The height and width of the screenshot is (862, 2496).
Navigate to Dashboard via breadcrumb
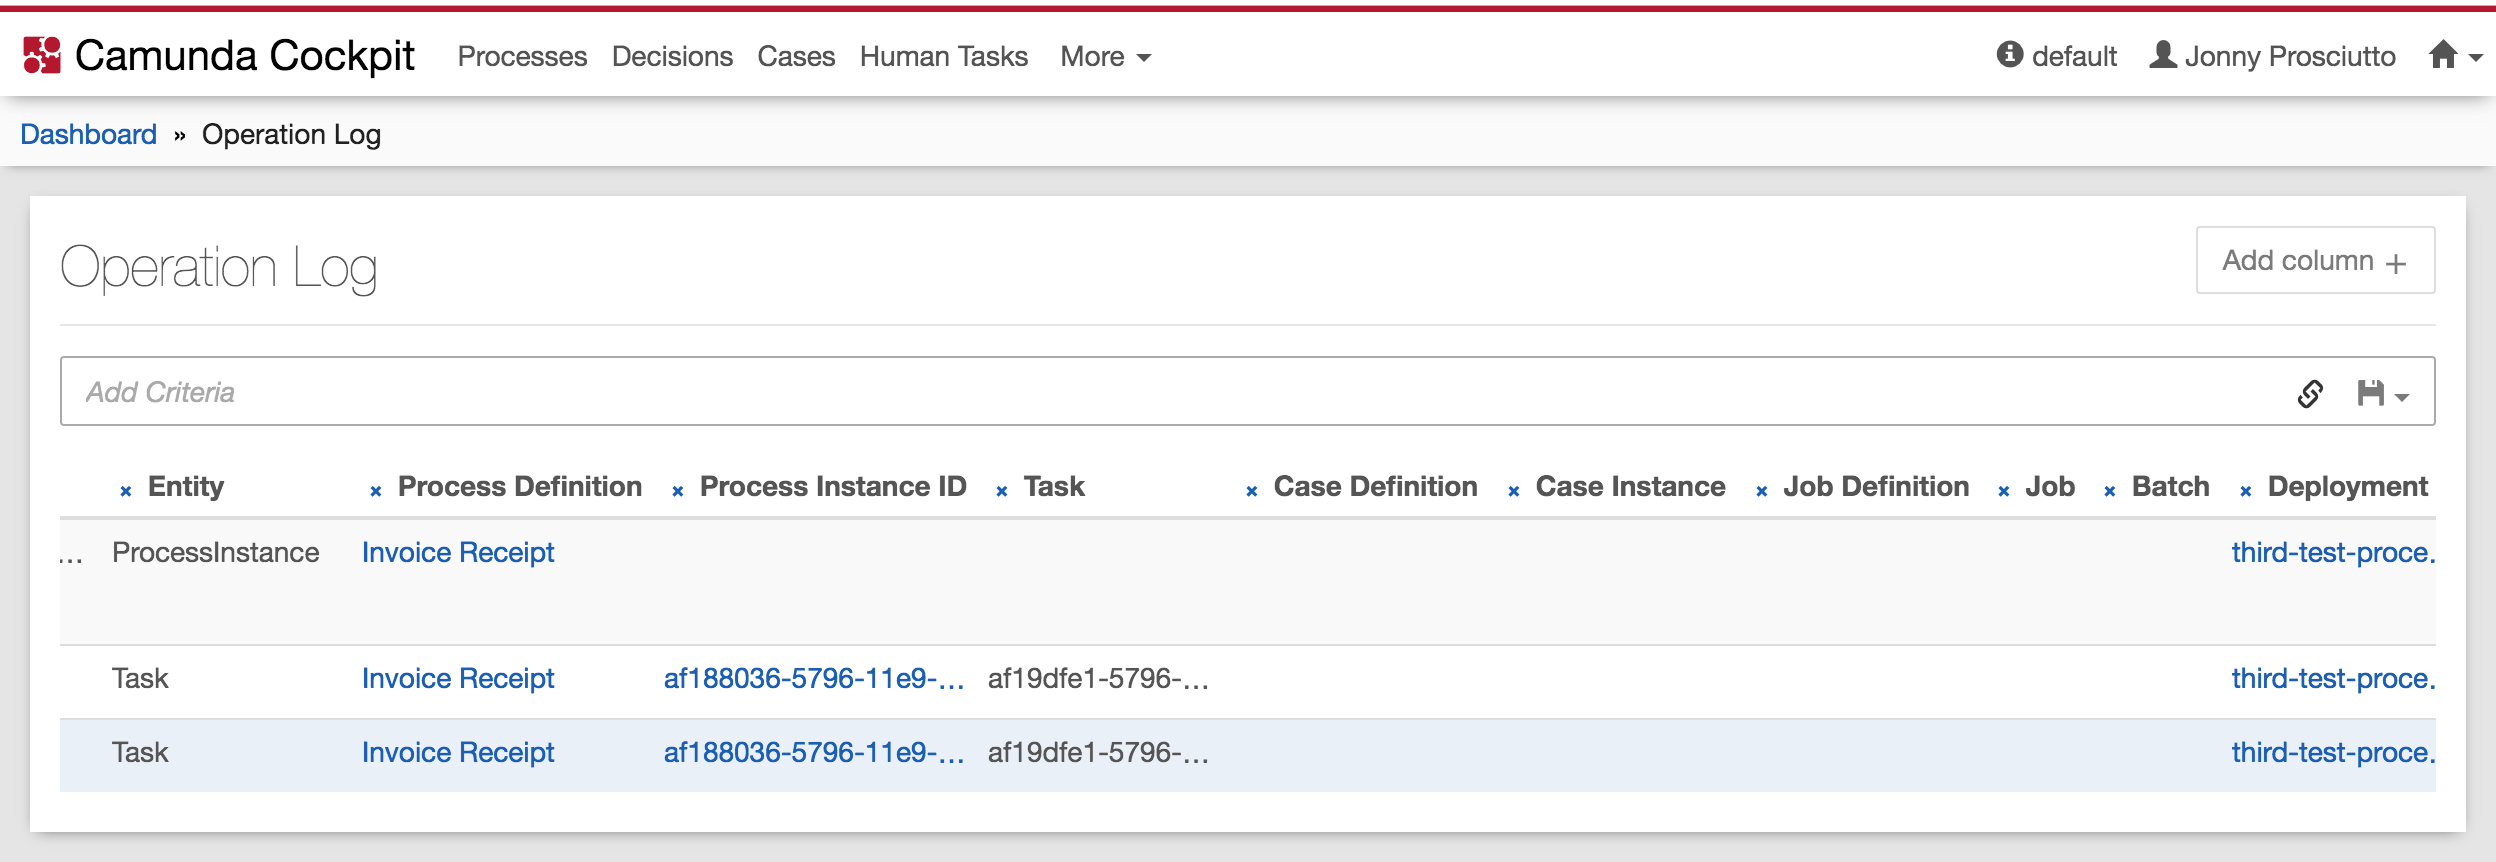point(89,134)
